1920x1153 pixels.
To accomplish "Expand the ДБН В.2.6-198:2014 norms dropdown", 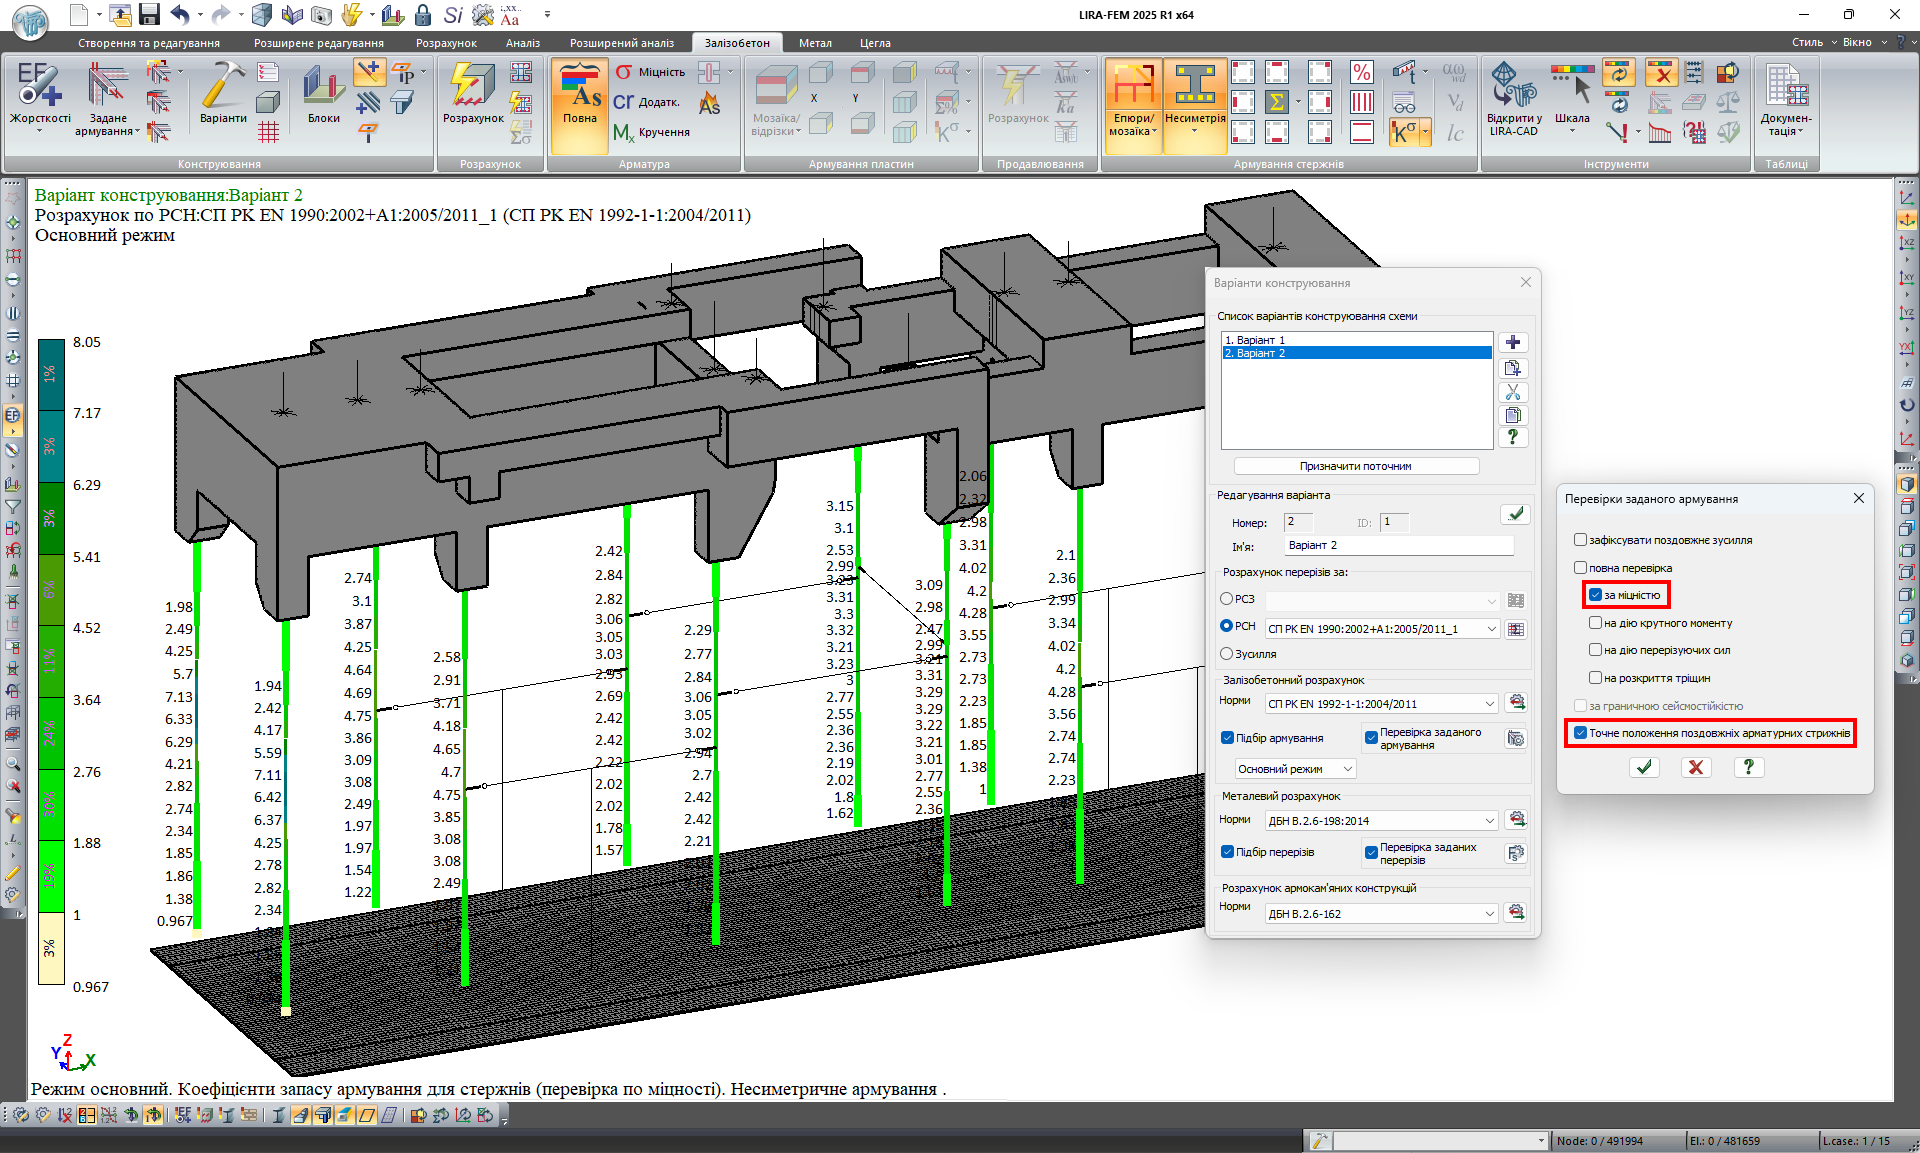I will [x=1489, y=821].
